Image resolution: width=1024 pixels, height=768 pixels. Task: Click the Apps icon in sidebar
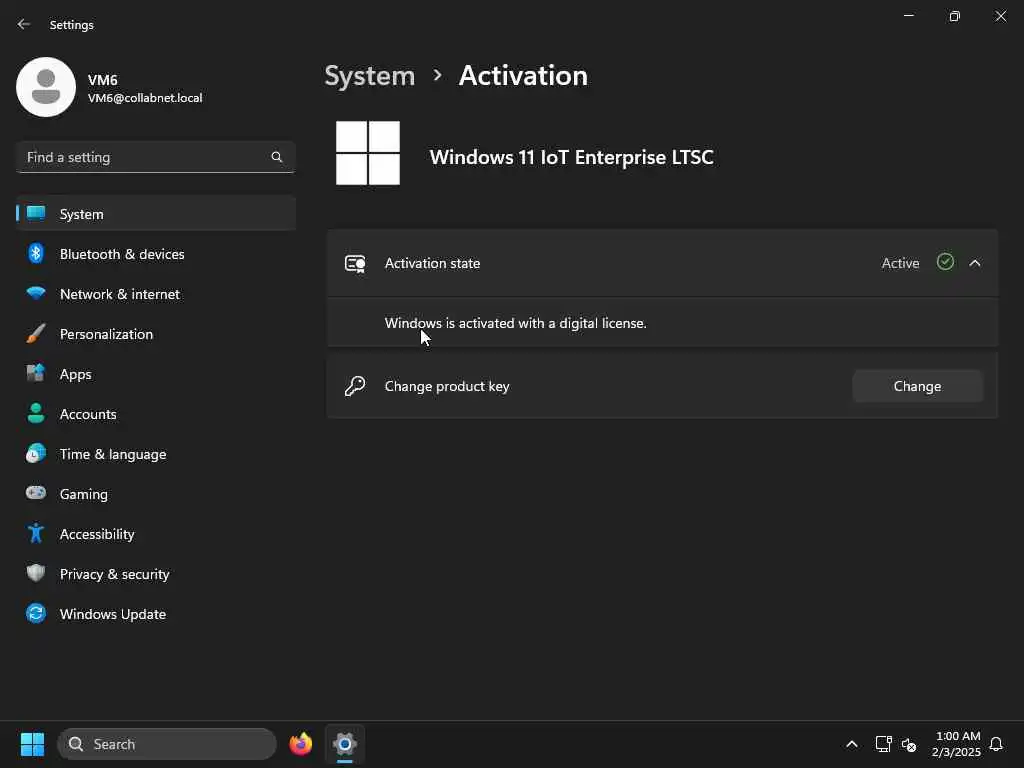pos(37,374)
